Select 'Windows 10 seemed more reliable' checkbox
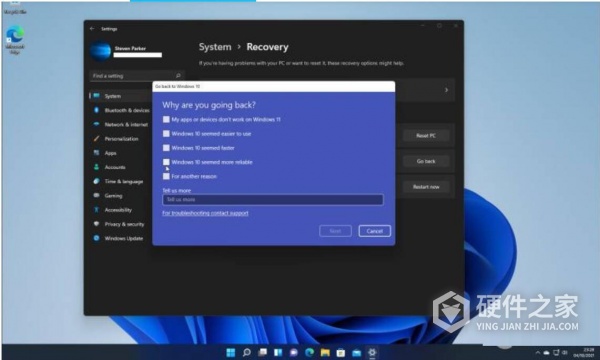Image resolution: width=600 pixels, height=360 pixels. (166, 162)
